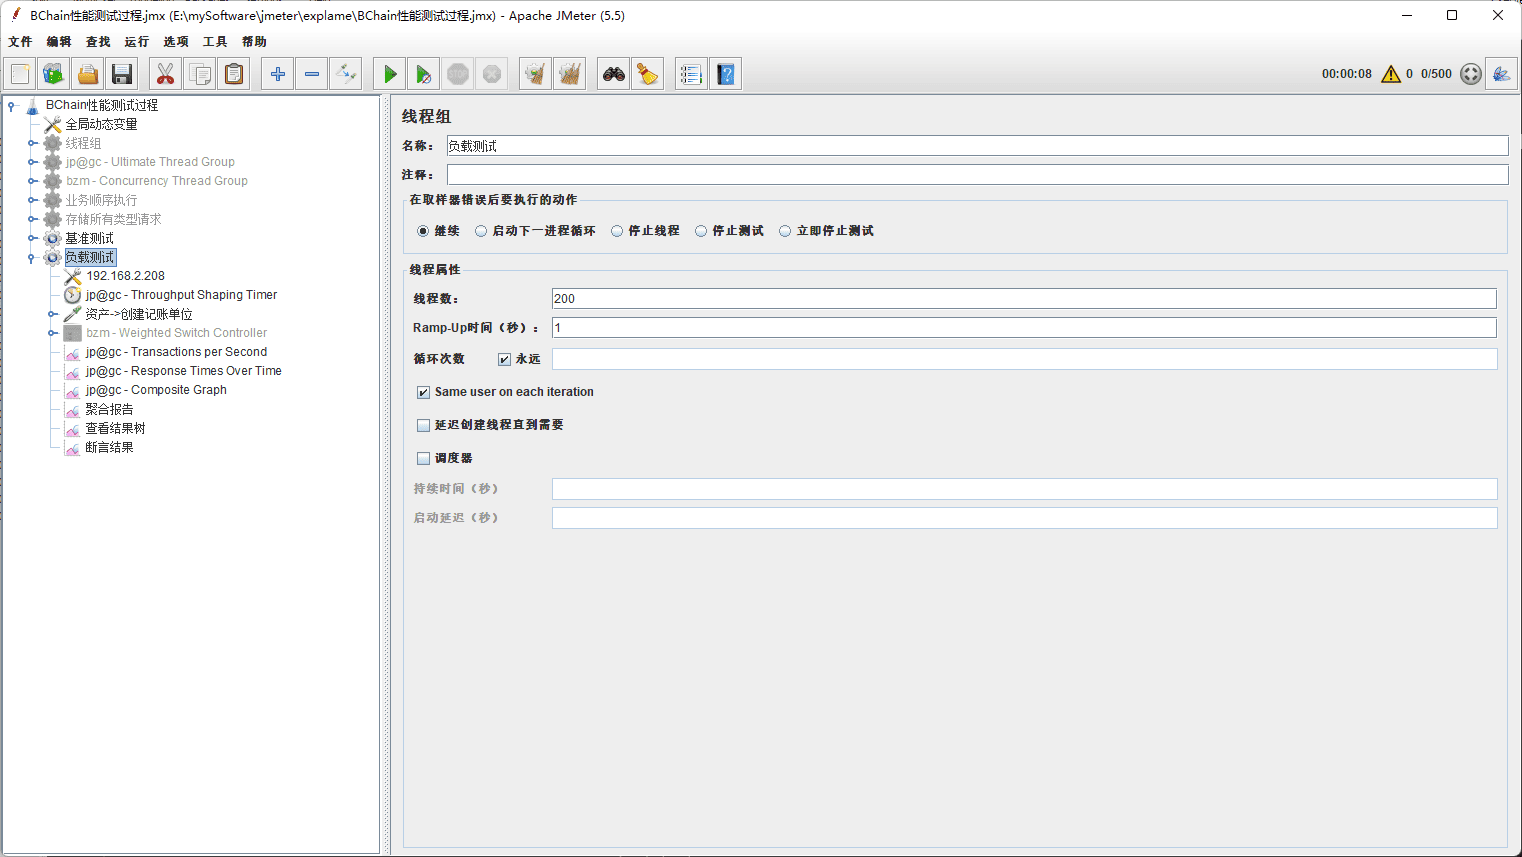Image resolution: width=1522 pixels, height=857 pixels.
Task: Enable the 调度器 scheduler checkbox
Action: coord(423,458)
